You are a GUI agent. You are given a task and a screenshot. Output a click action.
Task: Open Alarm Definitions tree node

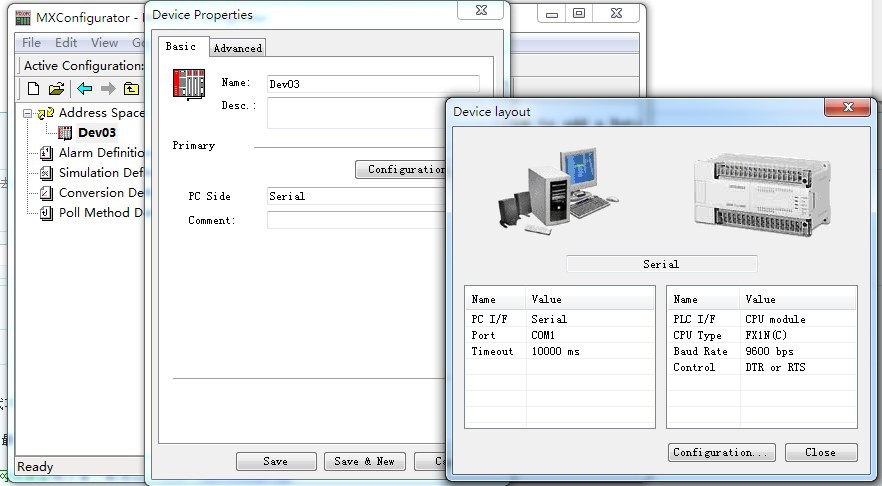tap(101, 153)
